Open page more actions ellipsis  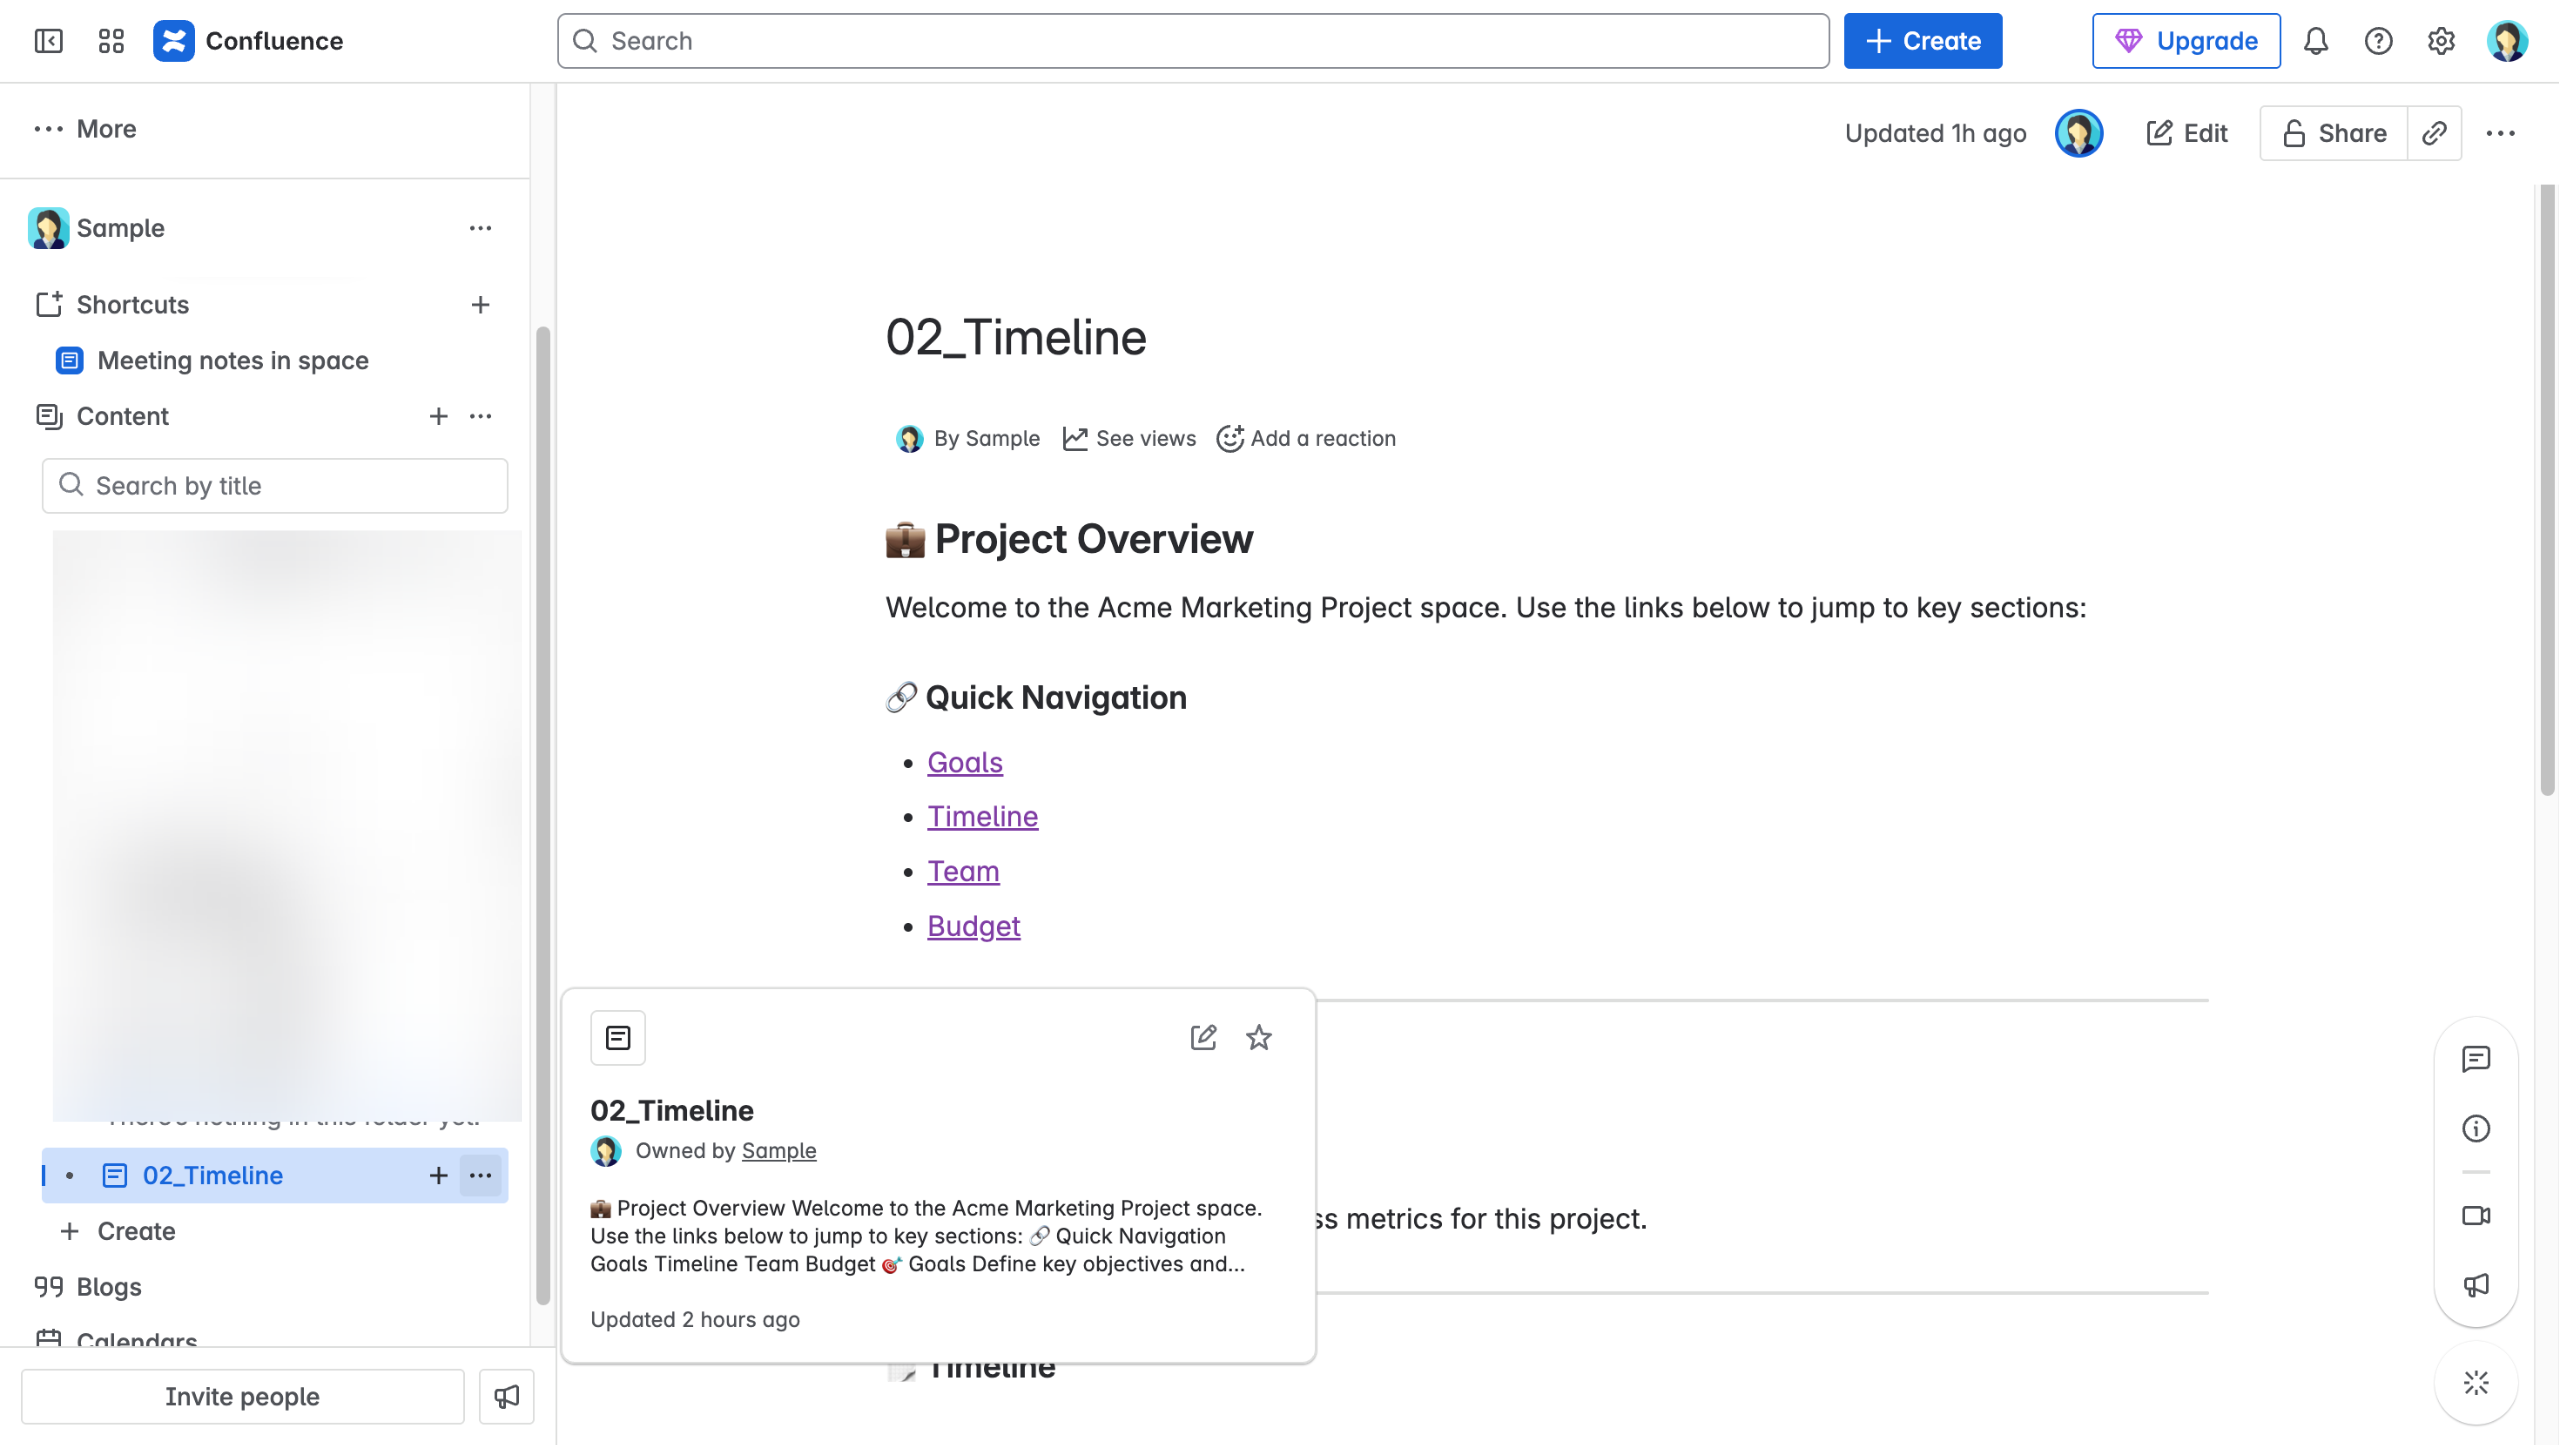(2500, 133)
